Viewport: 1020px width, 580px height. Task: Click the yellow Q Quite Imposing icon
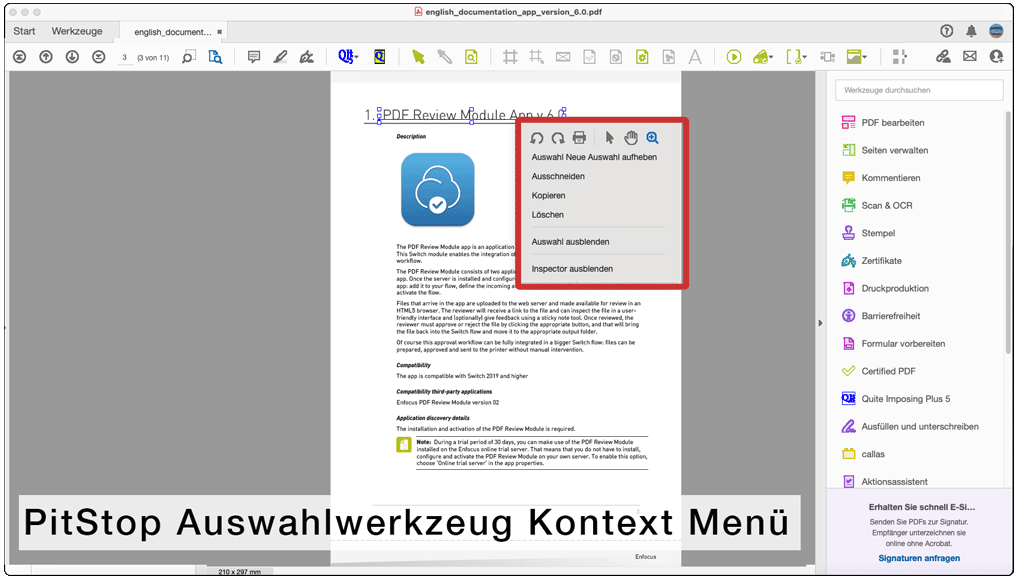pos(379,57)
